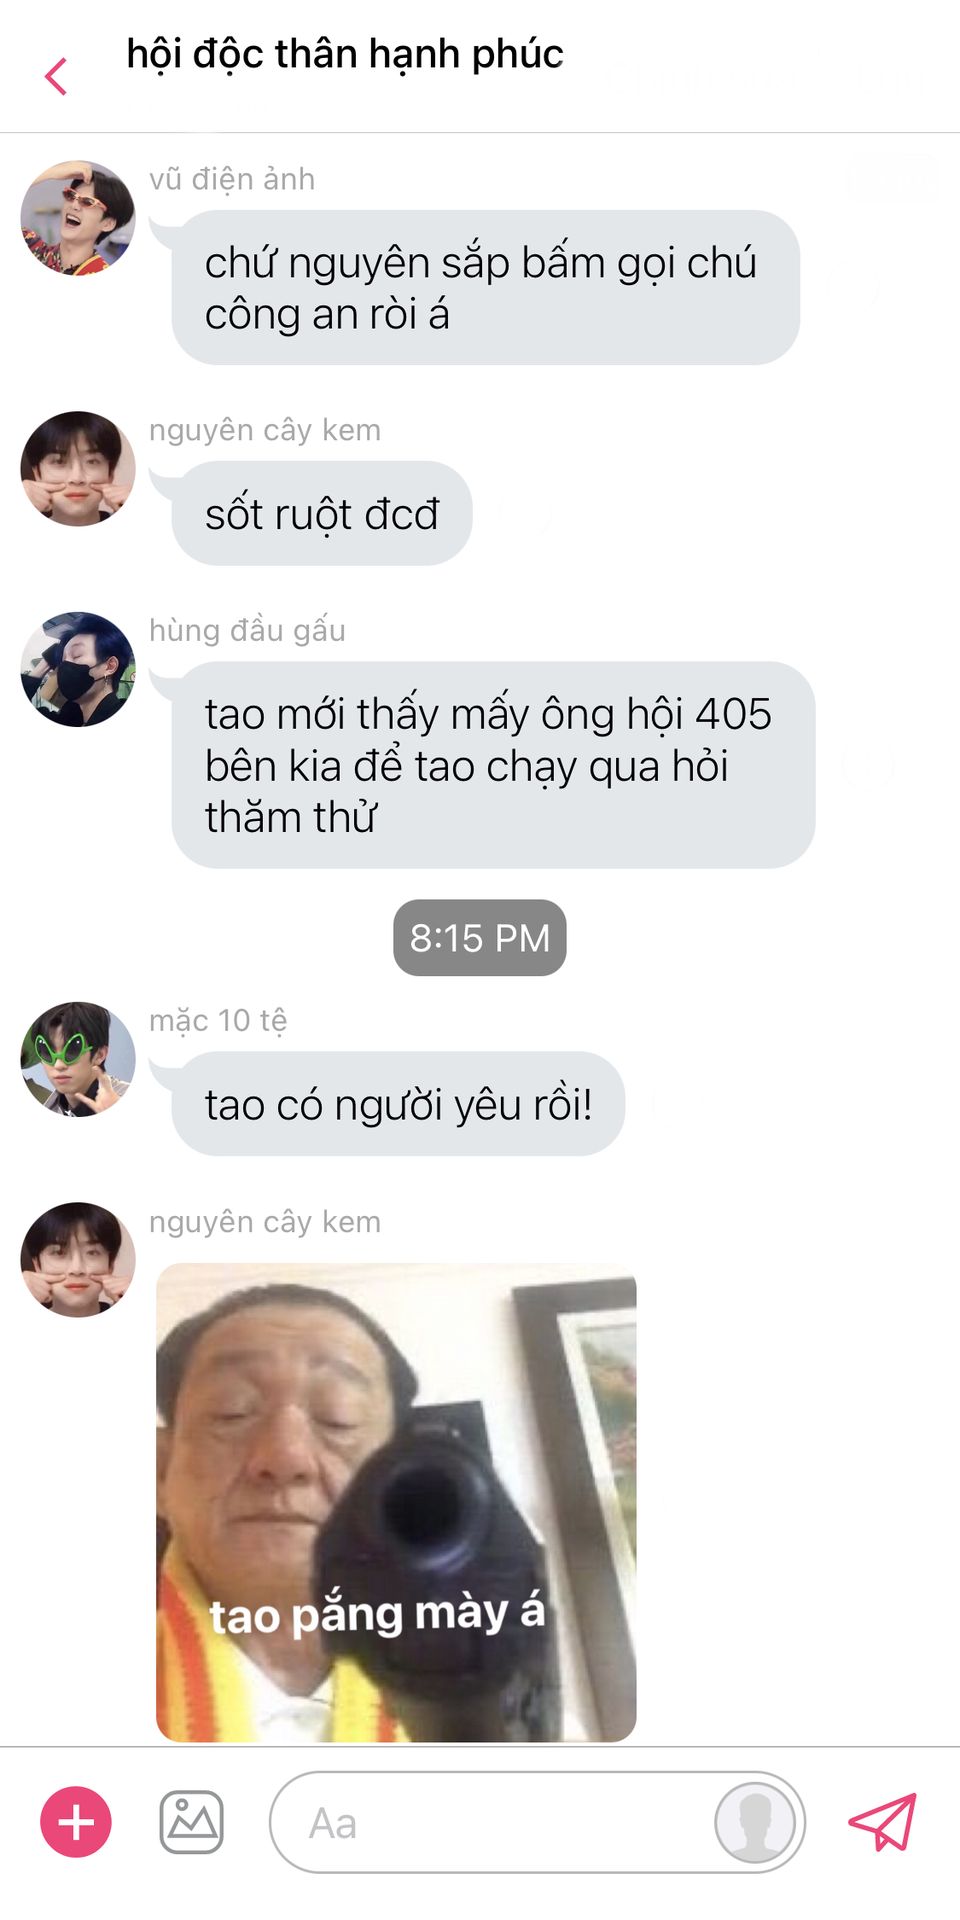This screenshot has height=1920, width=960.
Task: Select message about hội 405 bên kia
Action: 493,765
